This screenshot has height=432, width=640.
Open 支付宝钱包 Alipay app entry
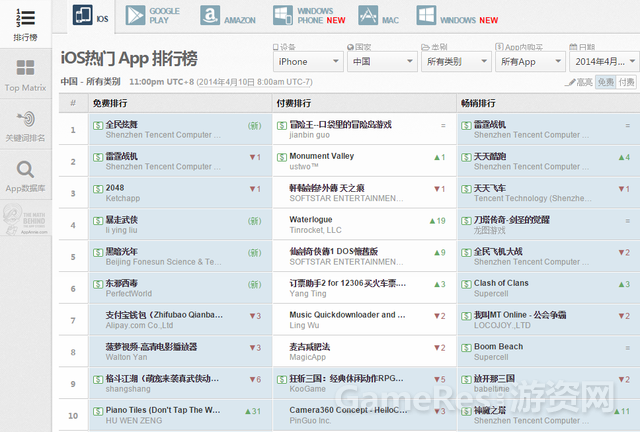(164, 315)
